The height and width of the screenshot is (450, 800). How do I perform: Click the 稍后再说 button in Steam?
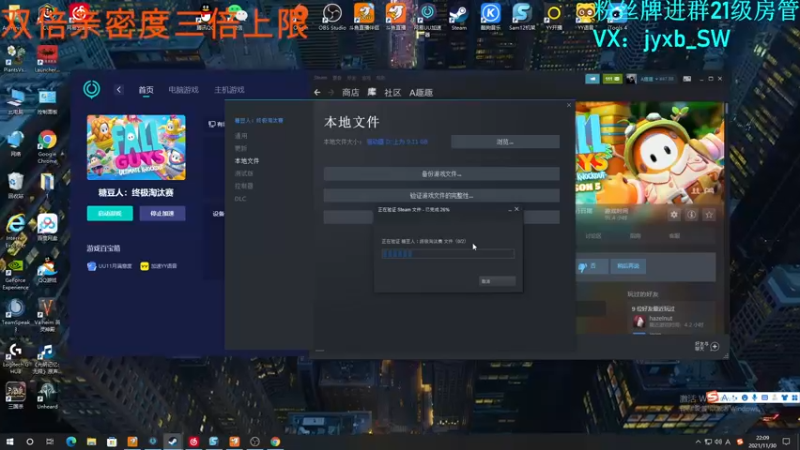pos(628,266)
